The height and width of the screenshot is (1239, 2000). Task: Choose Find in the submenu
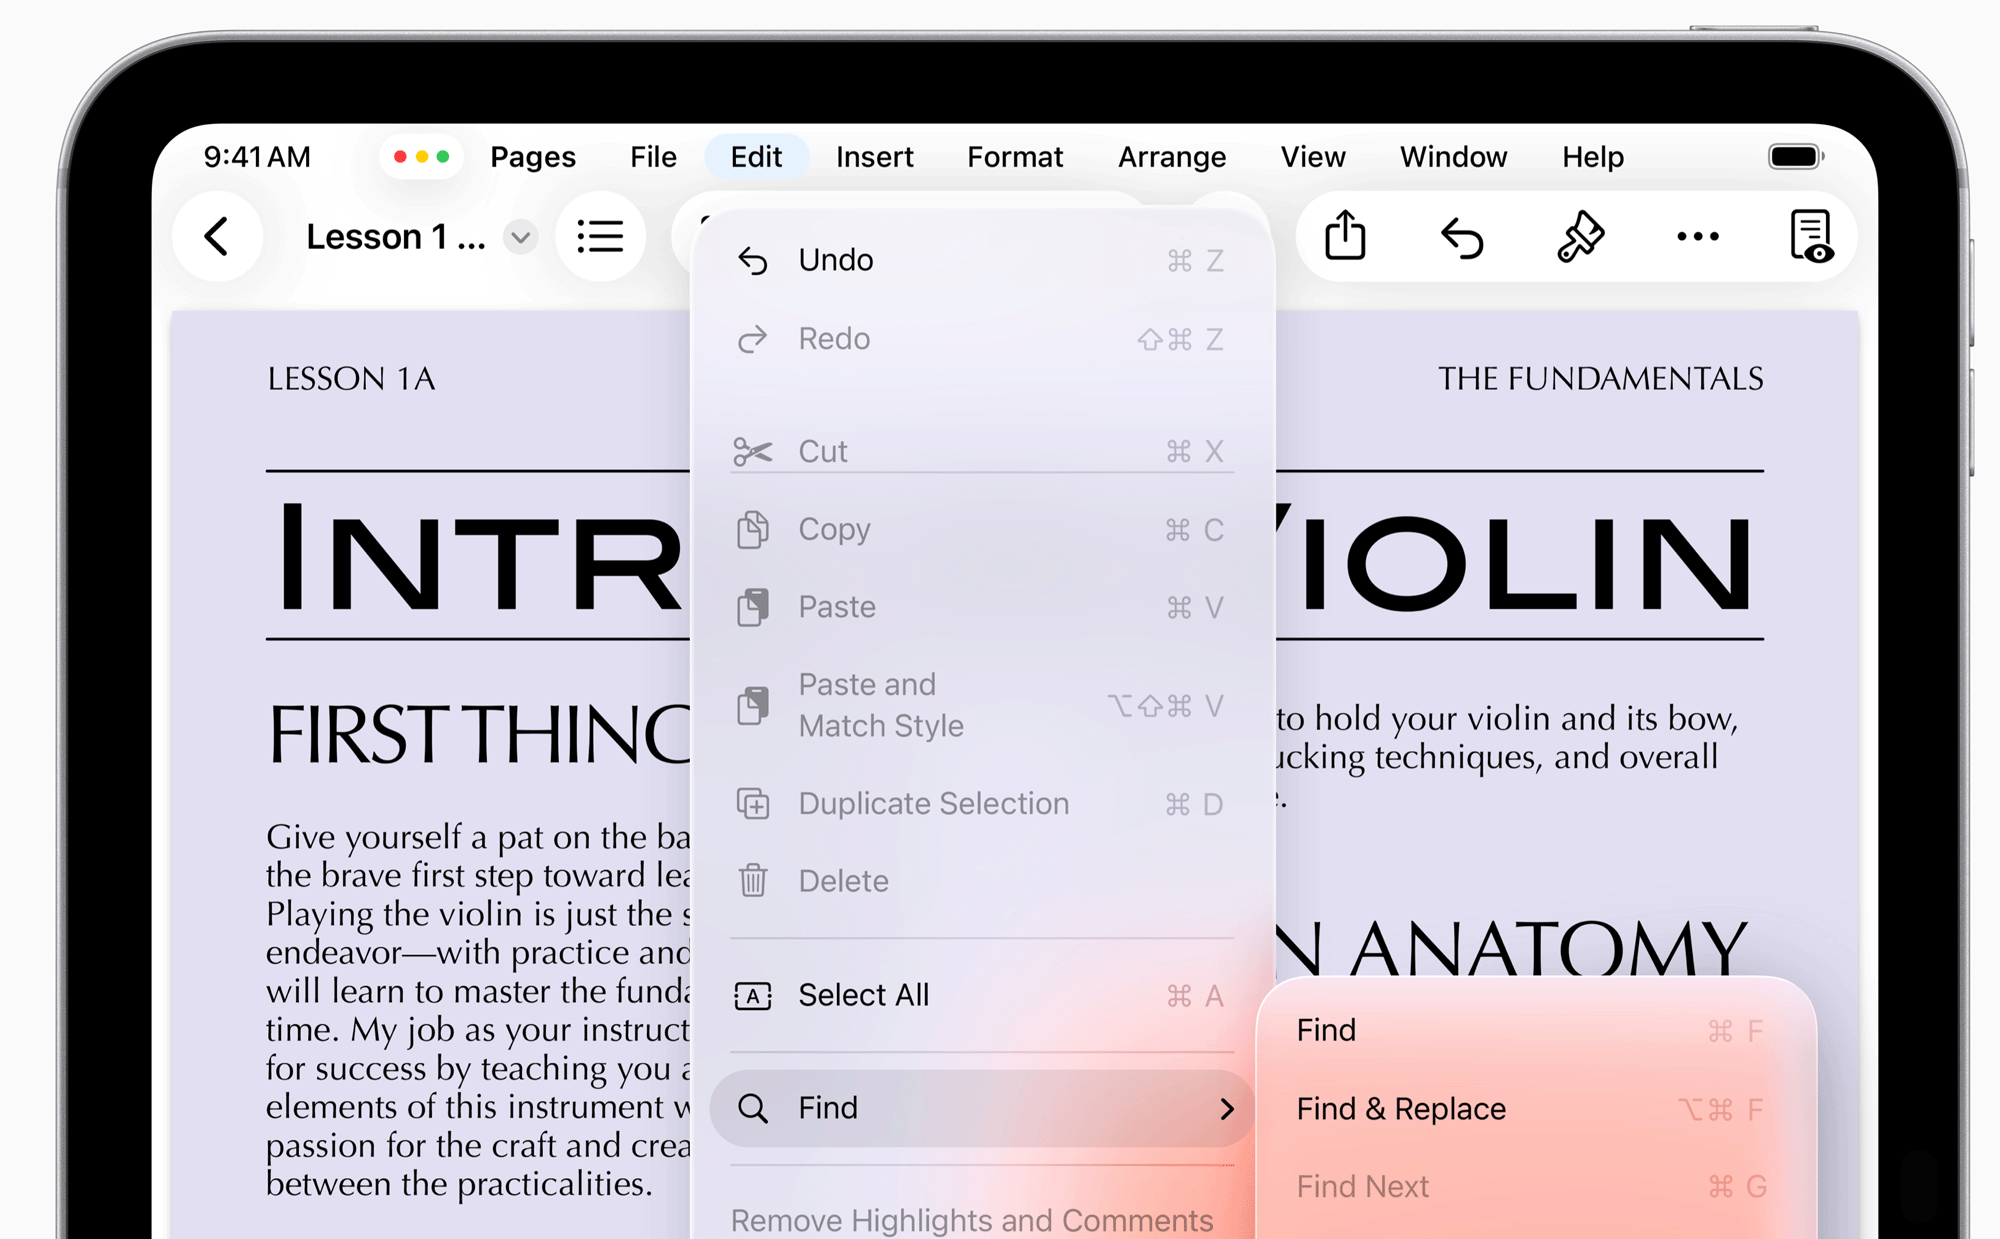click(x=1536, y=1031)
